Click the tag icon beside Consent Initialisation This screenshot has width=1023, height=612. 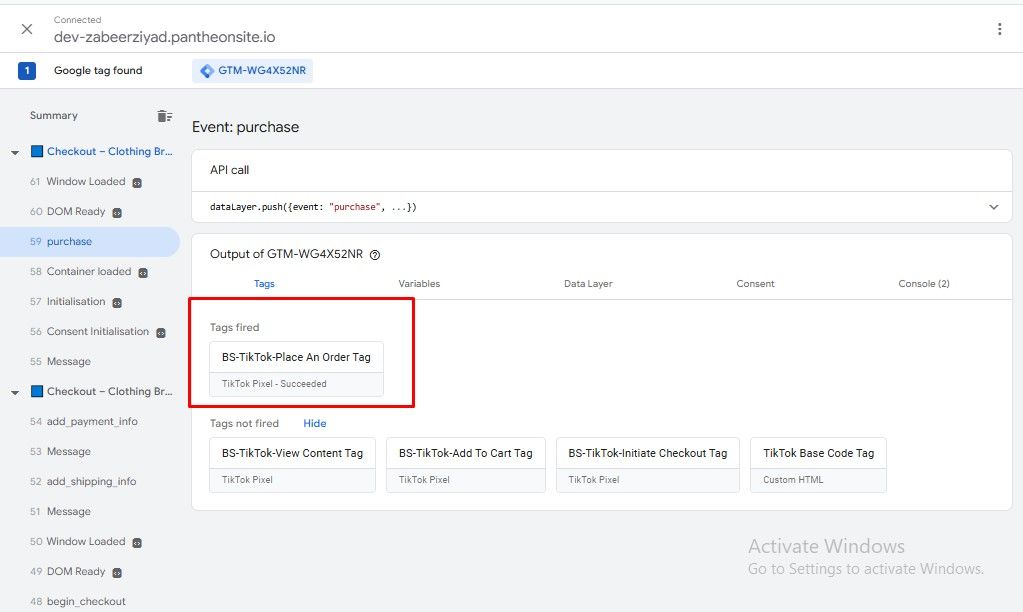(x=160, y=333)
